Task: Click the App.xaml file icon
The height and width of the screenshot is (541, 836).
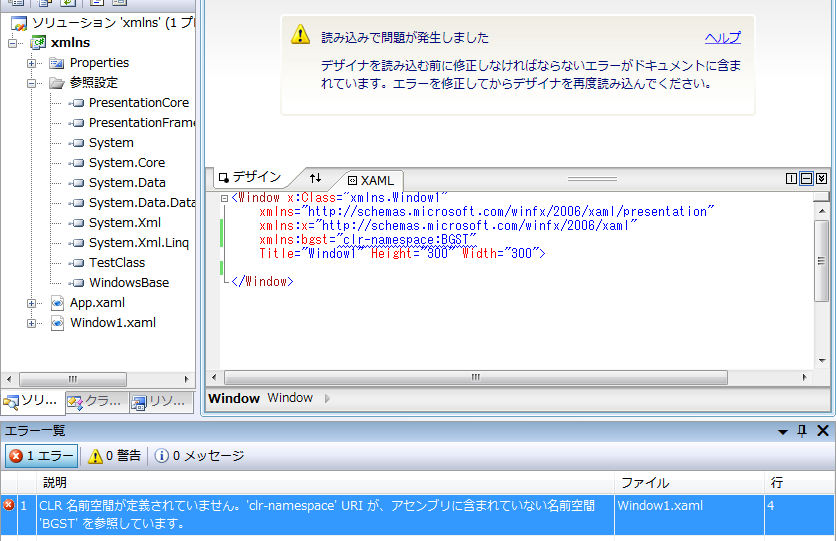Action: pos(57,303)
